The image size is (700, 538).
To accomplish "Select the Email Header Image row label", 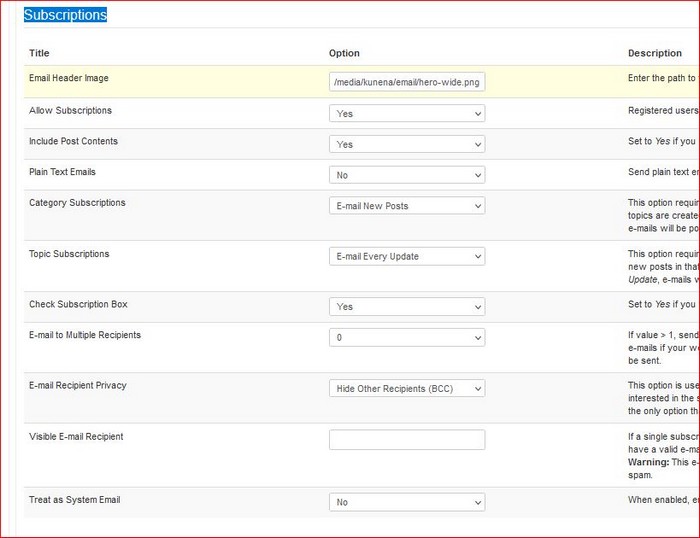I will [x=69, y=78].
